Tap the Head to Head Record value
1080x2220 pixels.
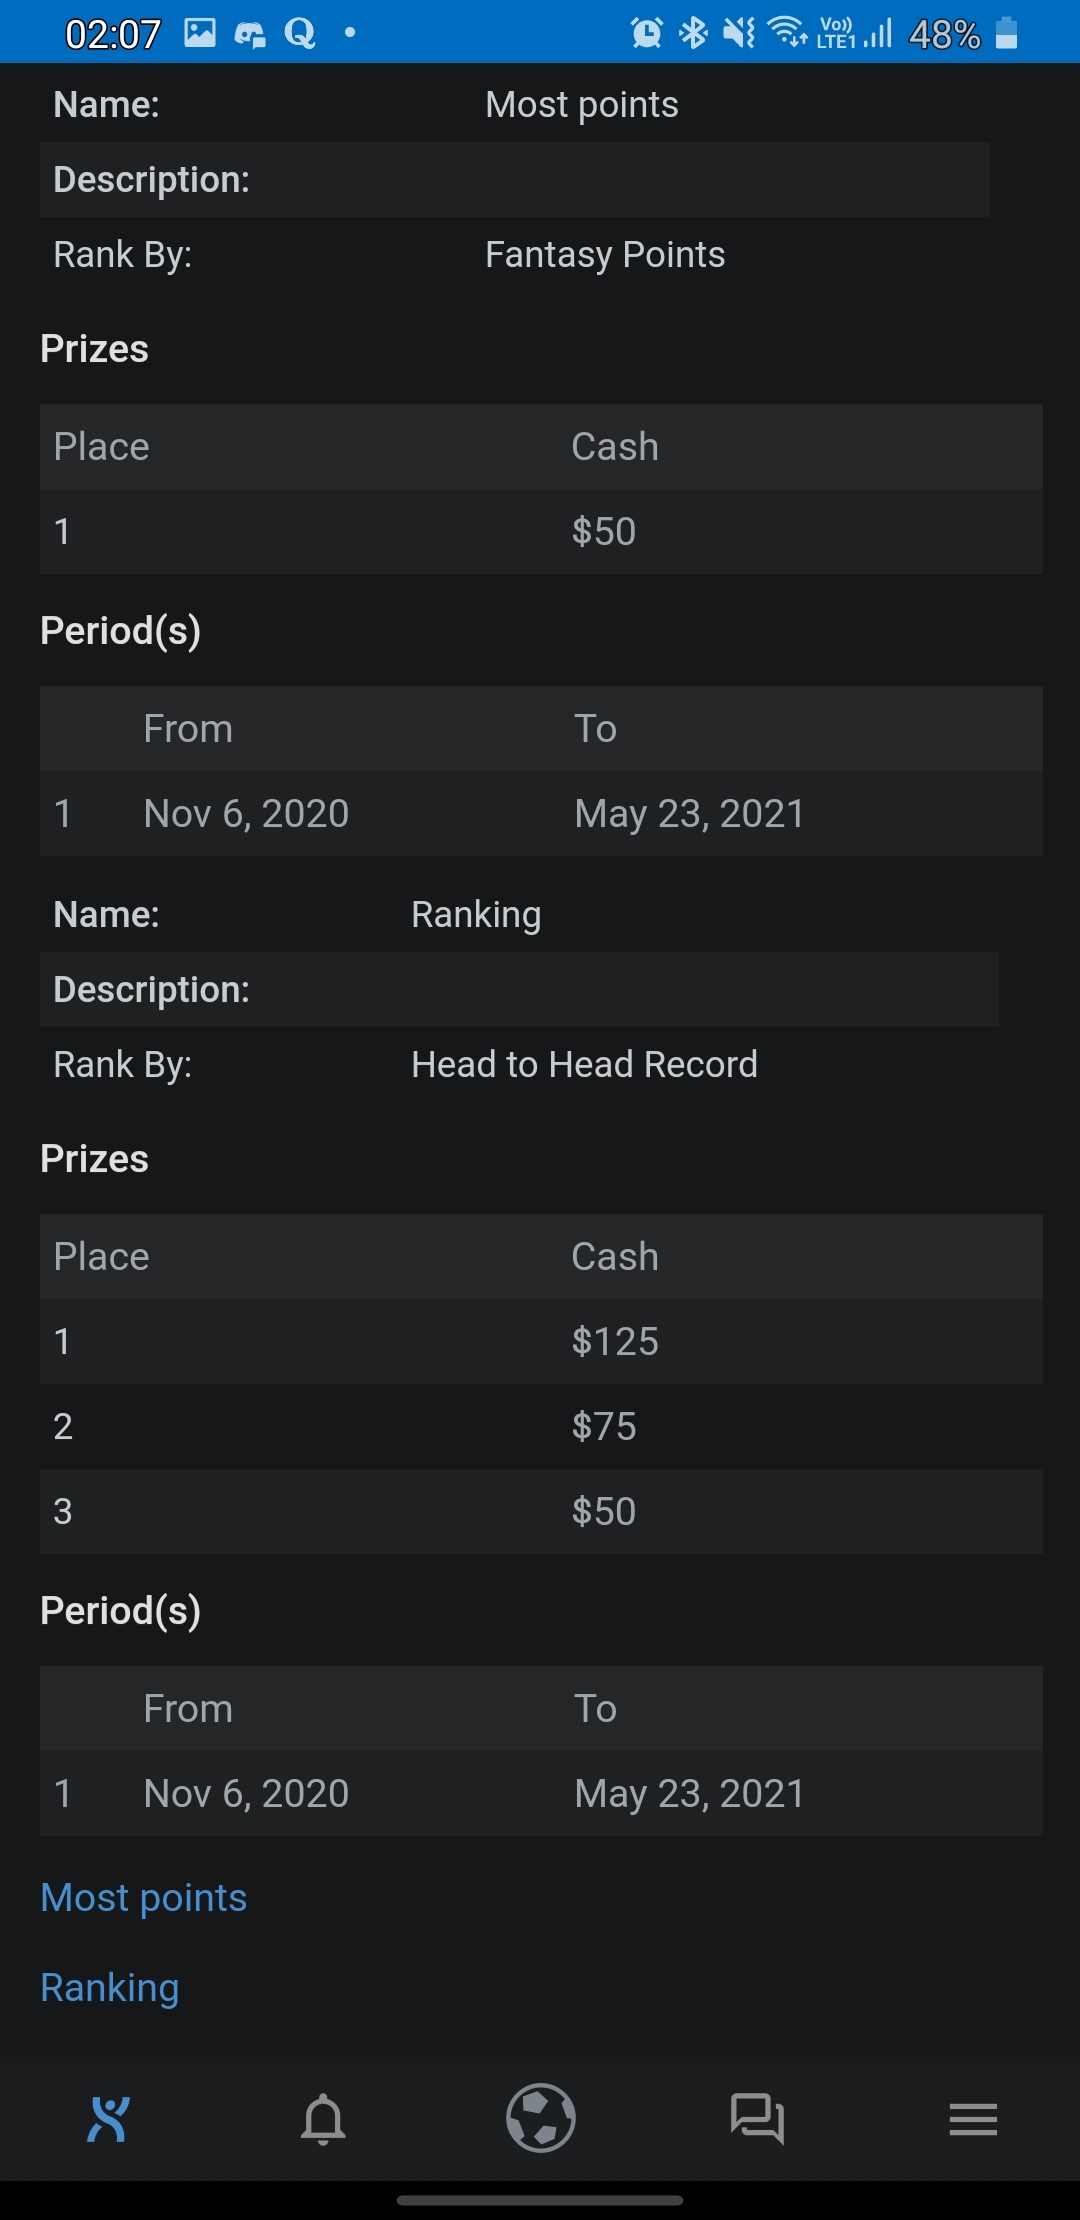click(584, 1064)
